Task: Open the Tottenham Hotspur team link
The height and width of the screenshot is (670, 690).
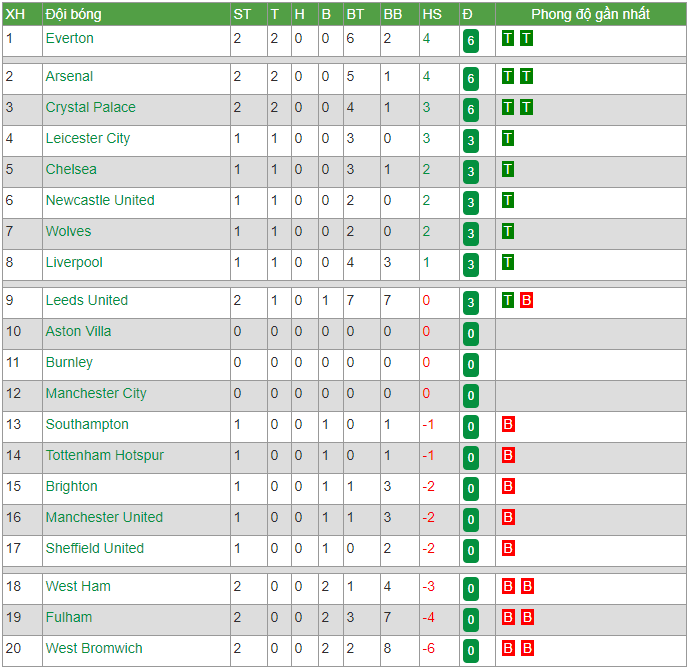Action: coord(105,455)
